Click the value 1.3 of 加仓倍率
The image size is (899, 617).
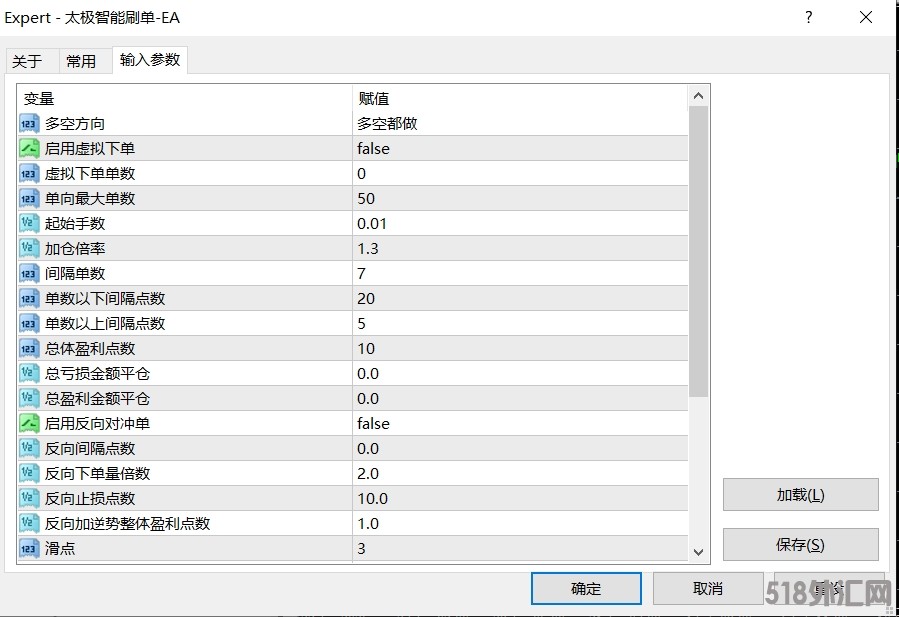point(368,248)
